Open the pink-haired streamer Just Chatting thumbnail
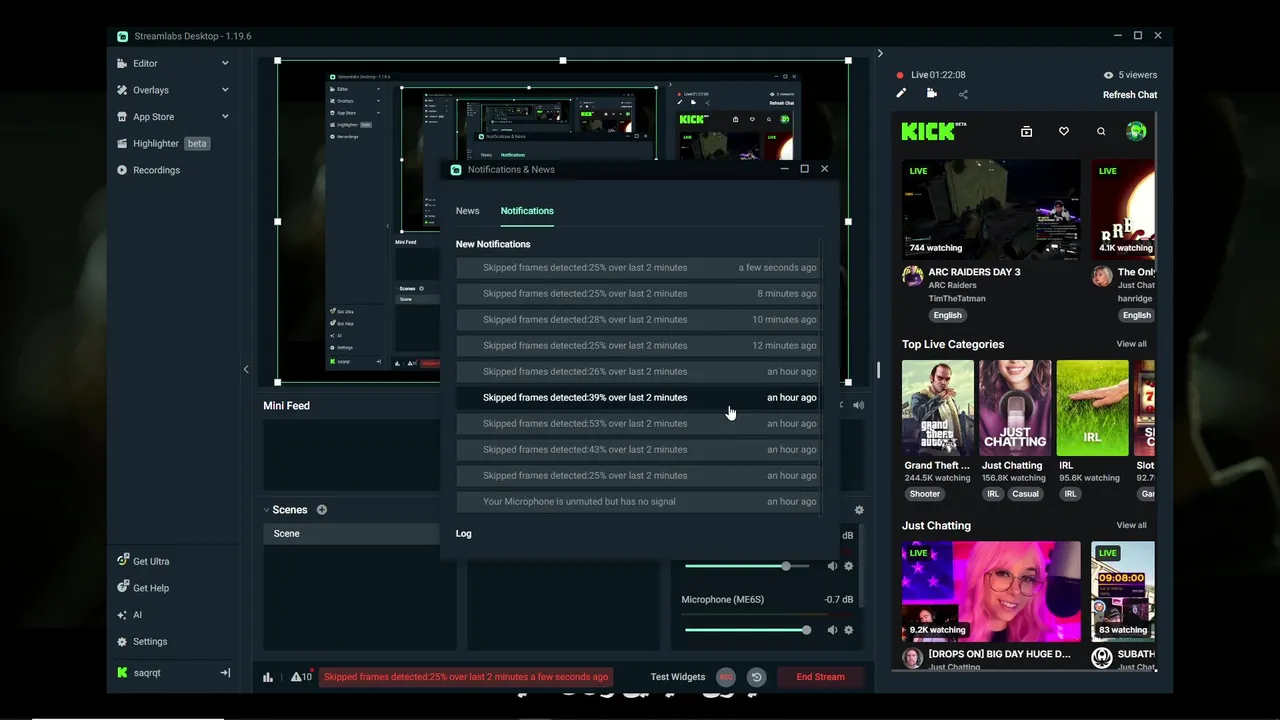1280x720 pixels. [991, 591]
